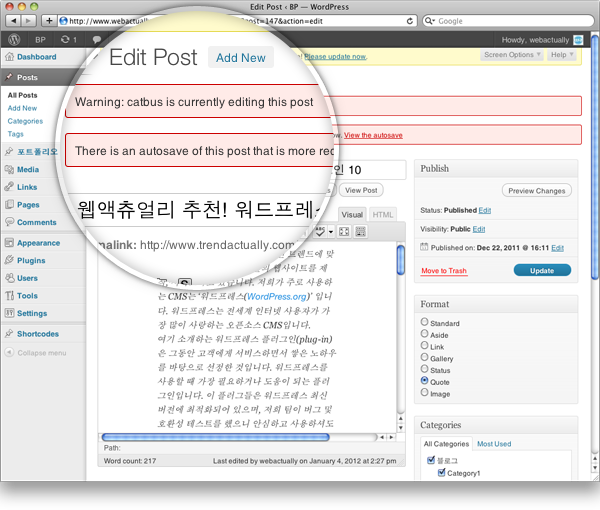Click the Settings sidebar icon
This screenshot has height=510, width=600.
coord(9,313)
